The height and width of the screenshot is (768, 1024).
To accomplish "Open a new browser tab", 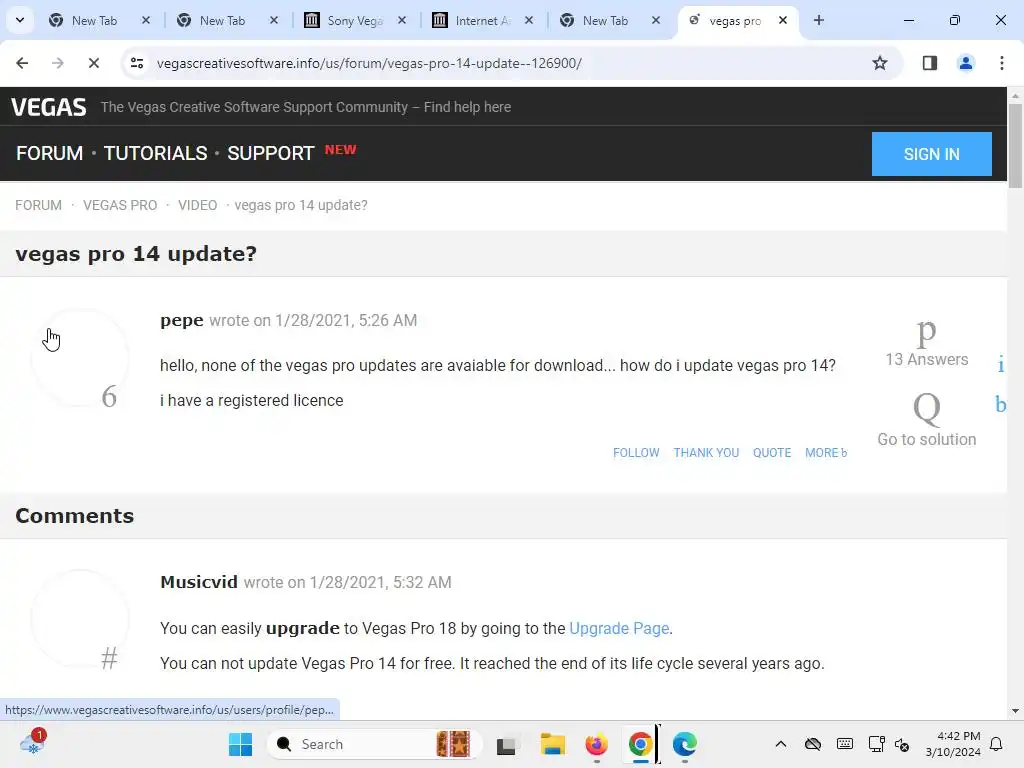I will [x=818, y=20].
